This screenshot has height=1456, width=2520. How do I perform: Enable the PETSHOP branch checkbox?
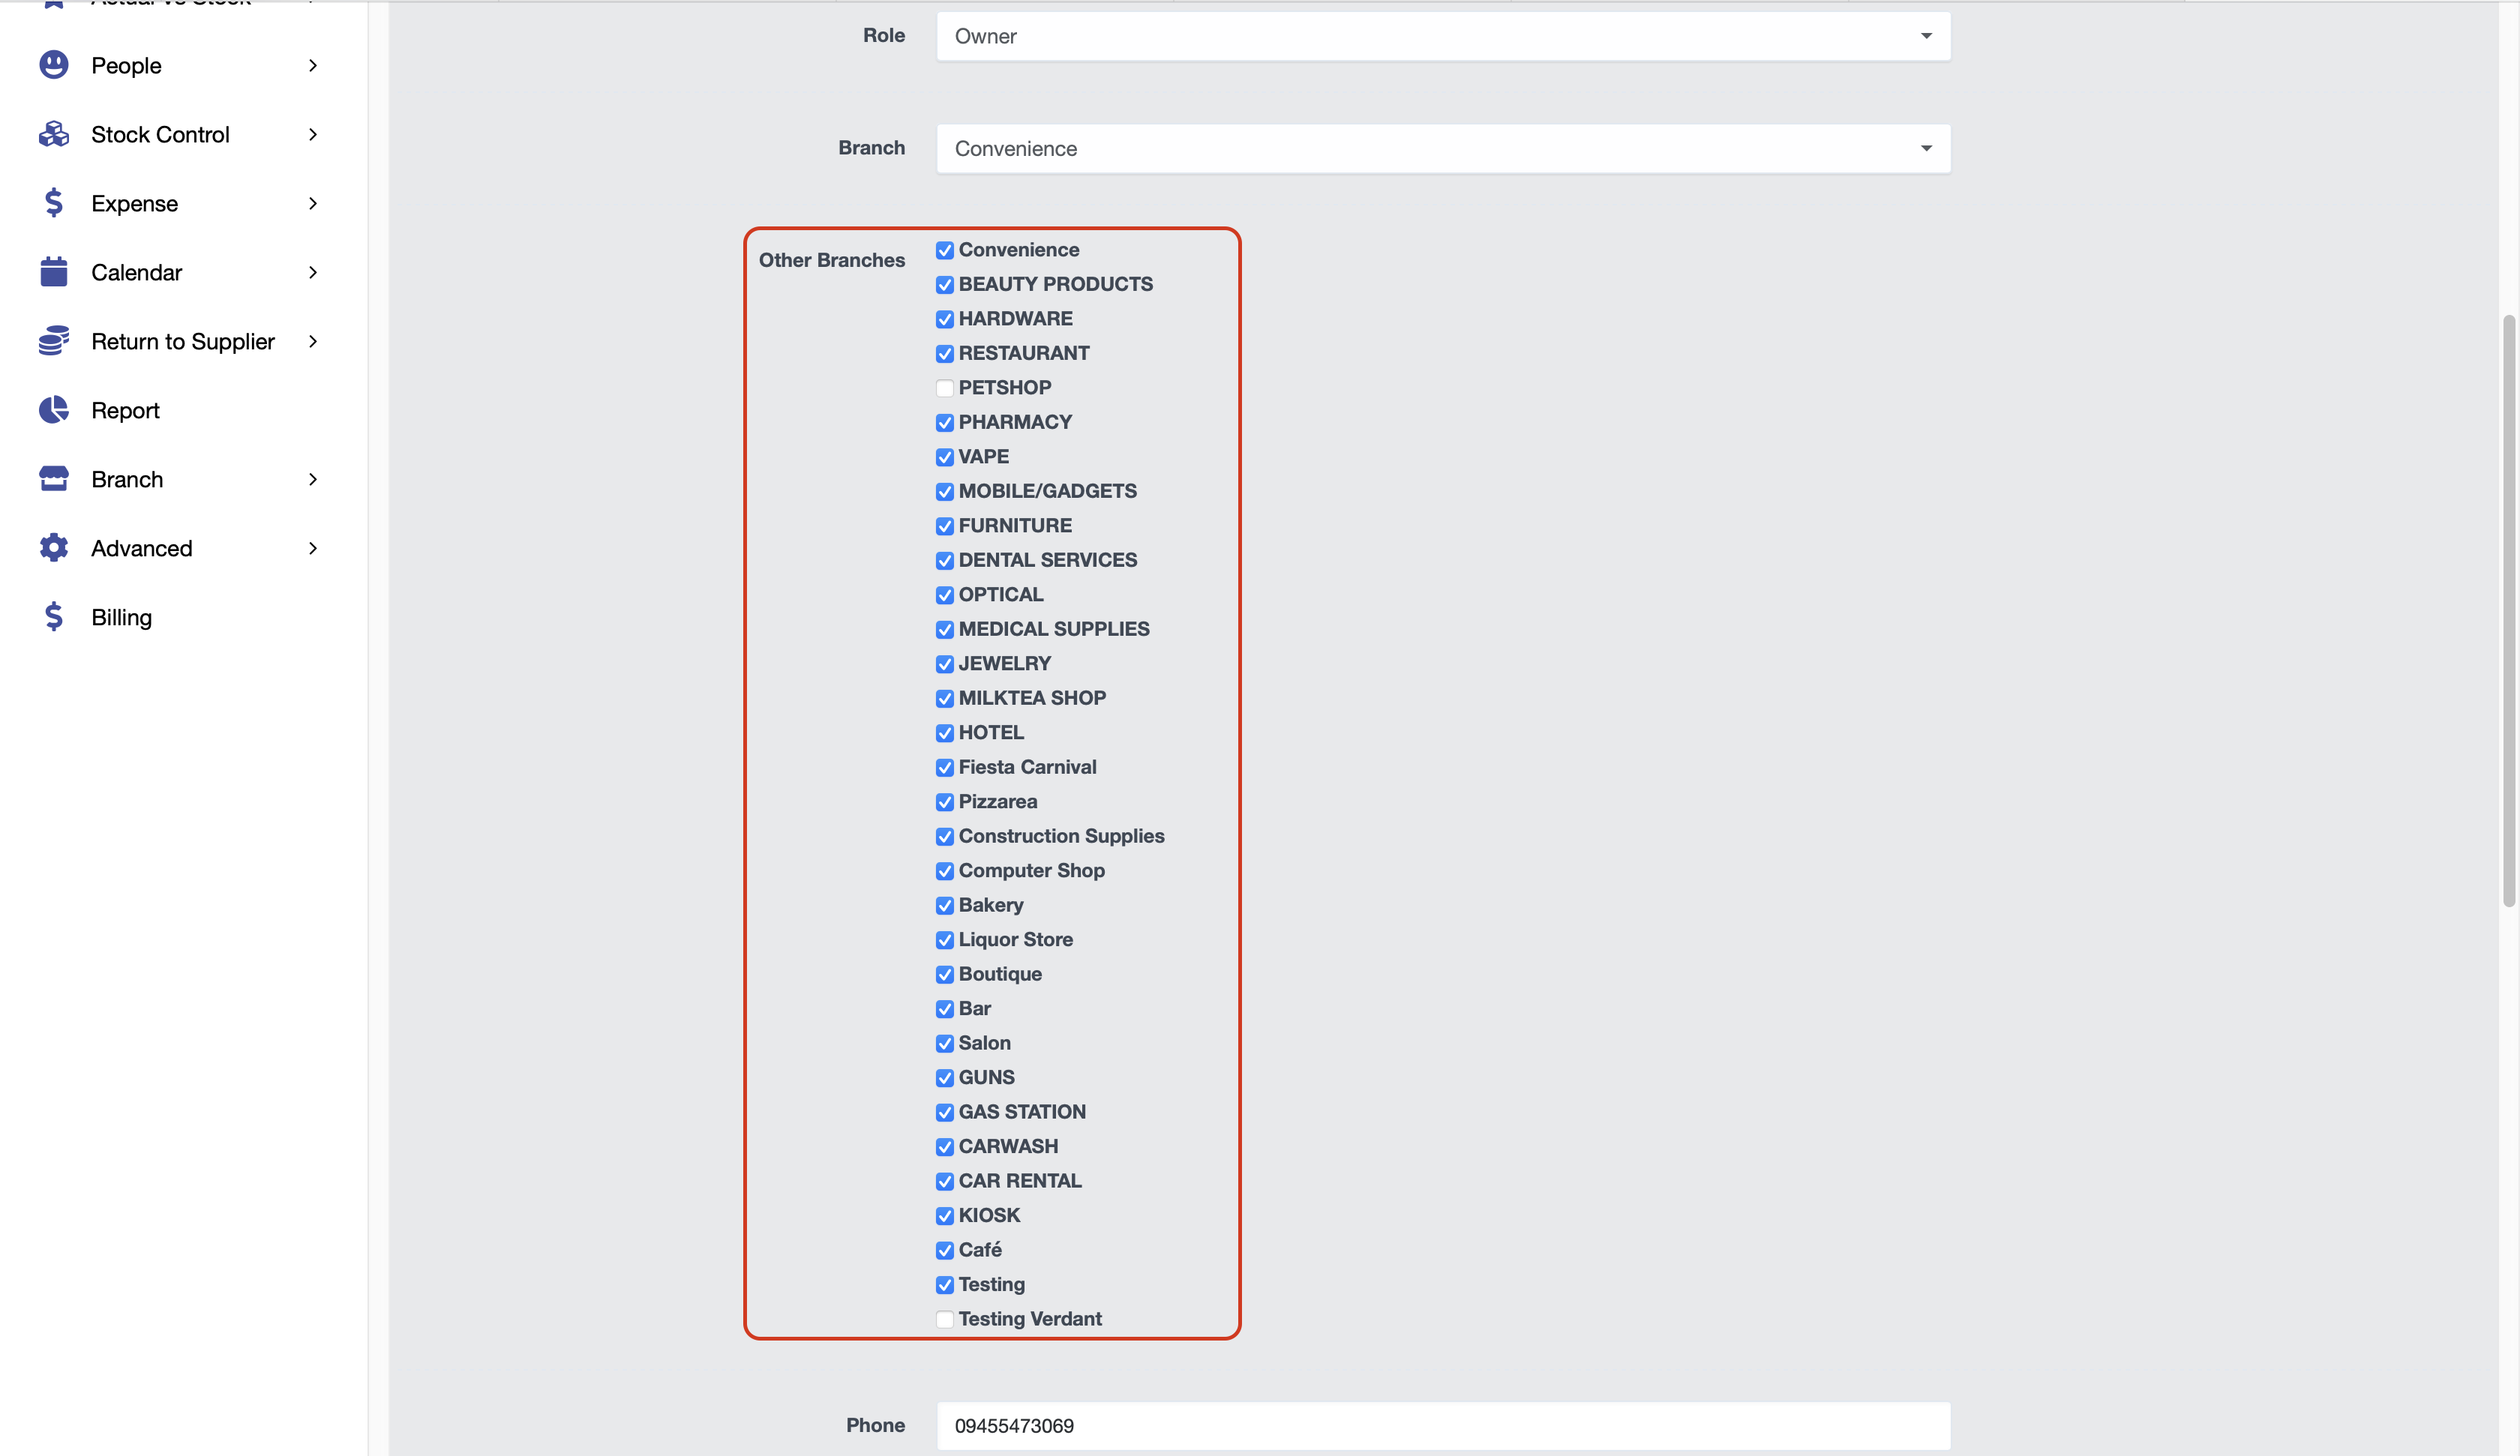coord(944,388)
